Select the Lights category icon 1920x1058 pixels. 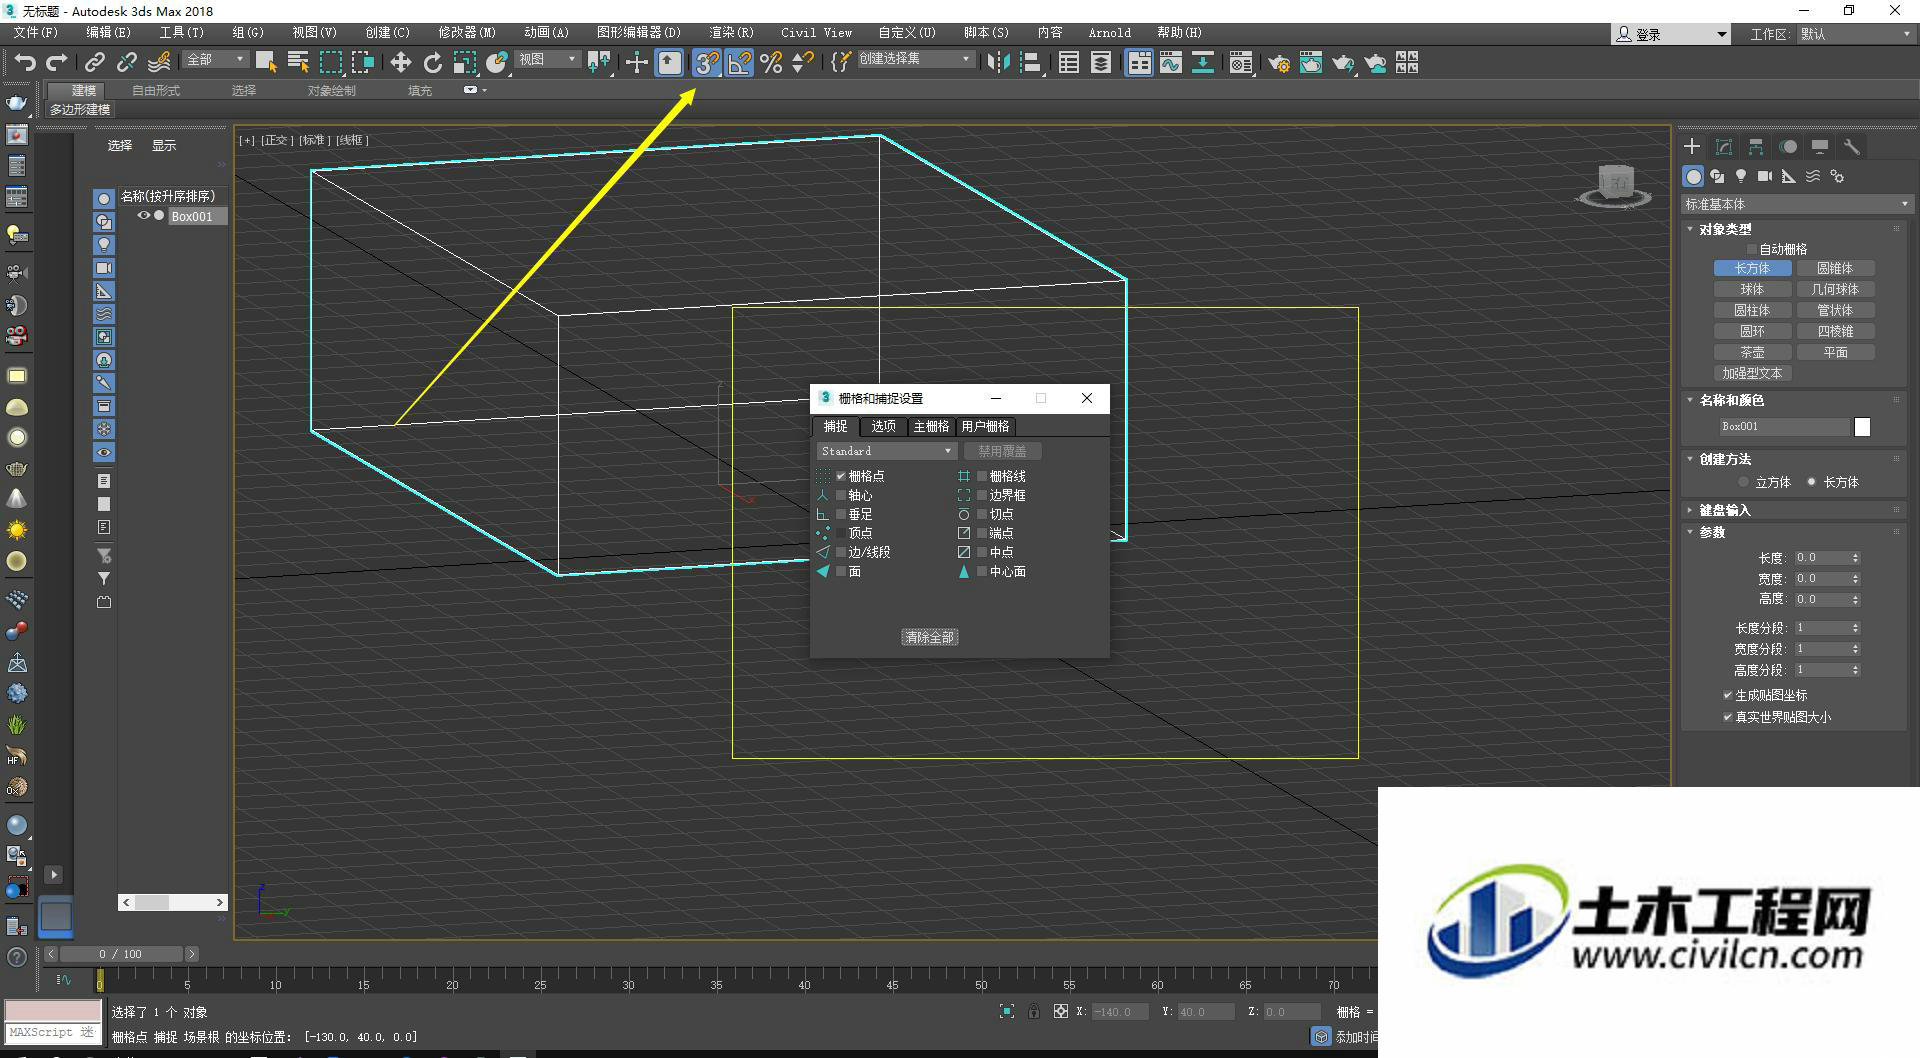click(x=1741, y=176)
